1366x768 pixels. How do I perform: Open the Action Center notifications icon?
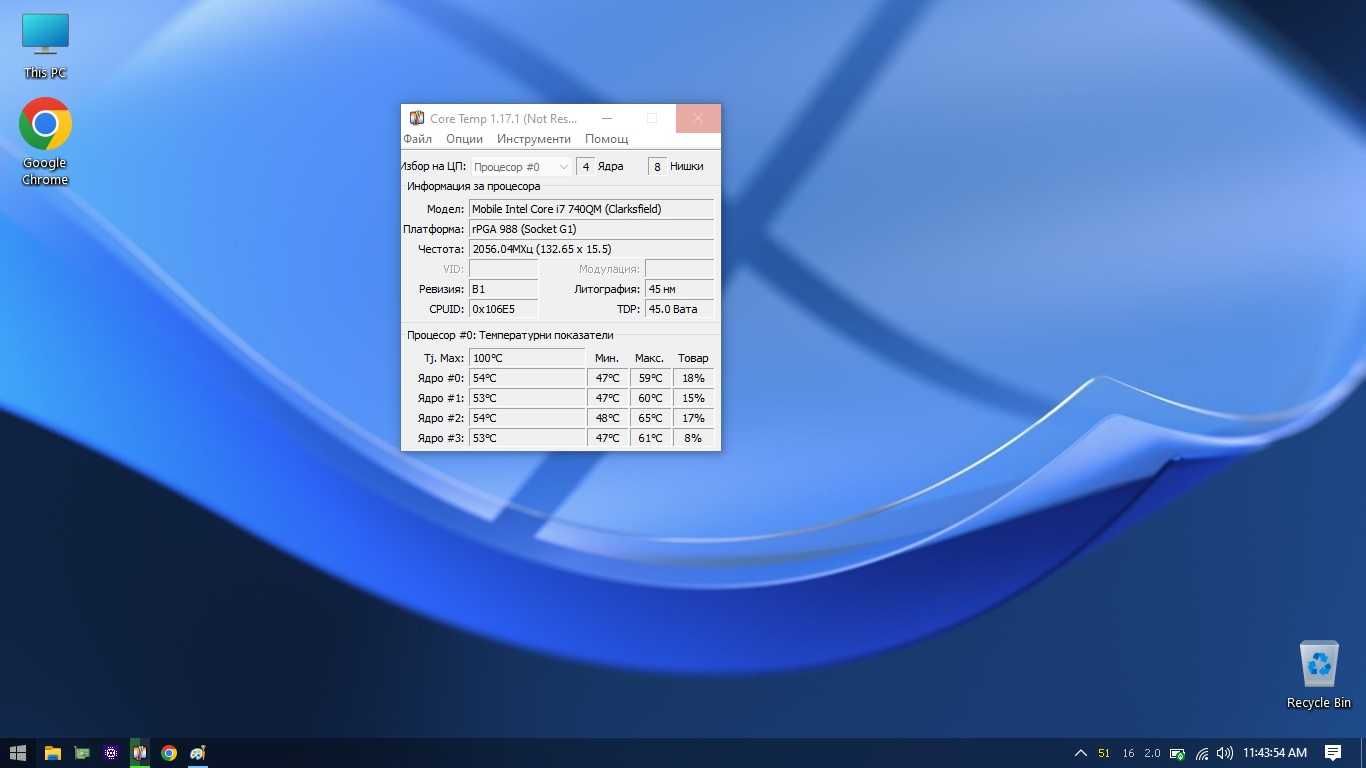[1333, 753]
